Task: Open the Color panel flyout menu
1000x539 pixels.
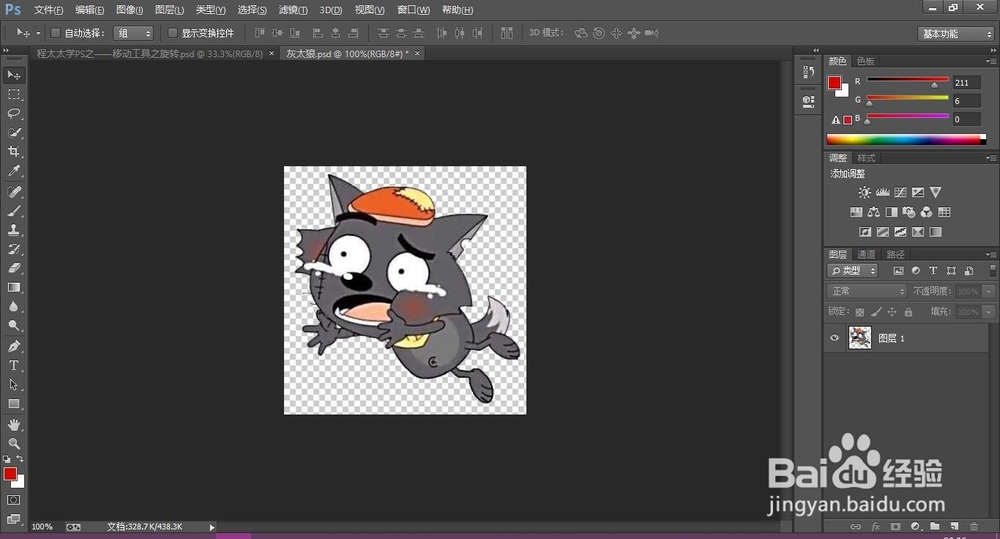Action: pos(990,61)
